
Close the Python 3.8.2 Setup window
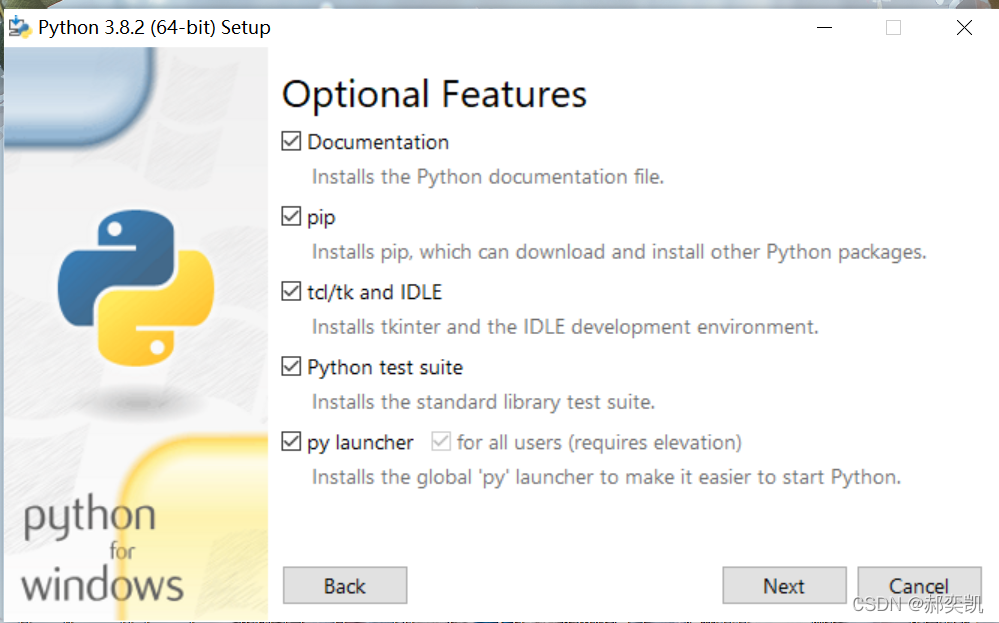click(964, 27)
